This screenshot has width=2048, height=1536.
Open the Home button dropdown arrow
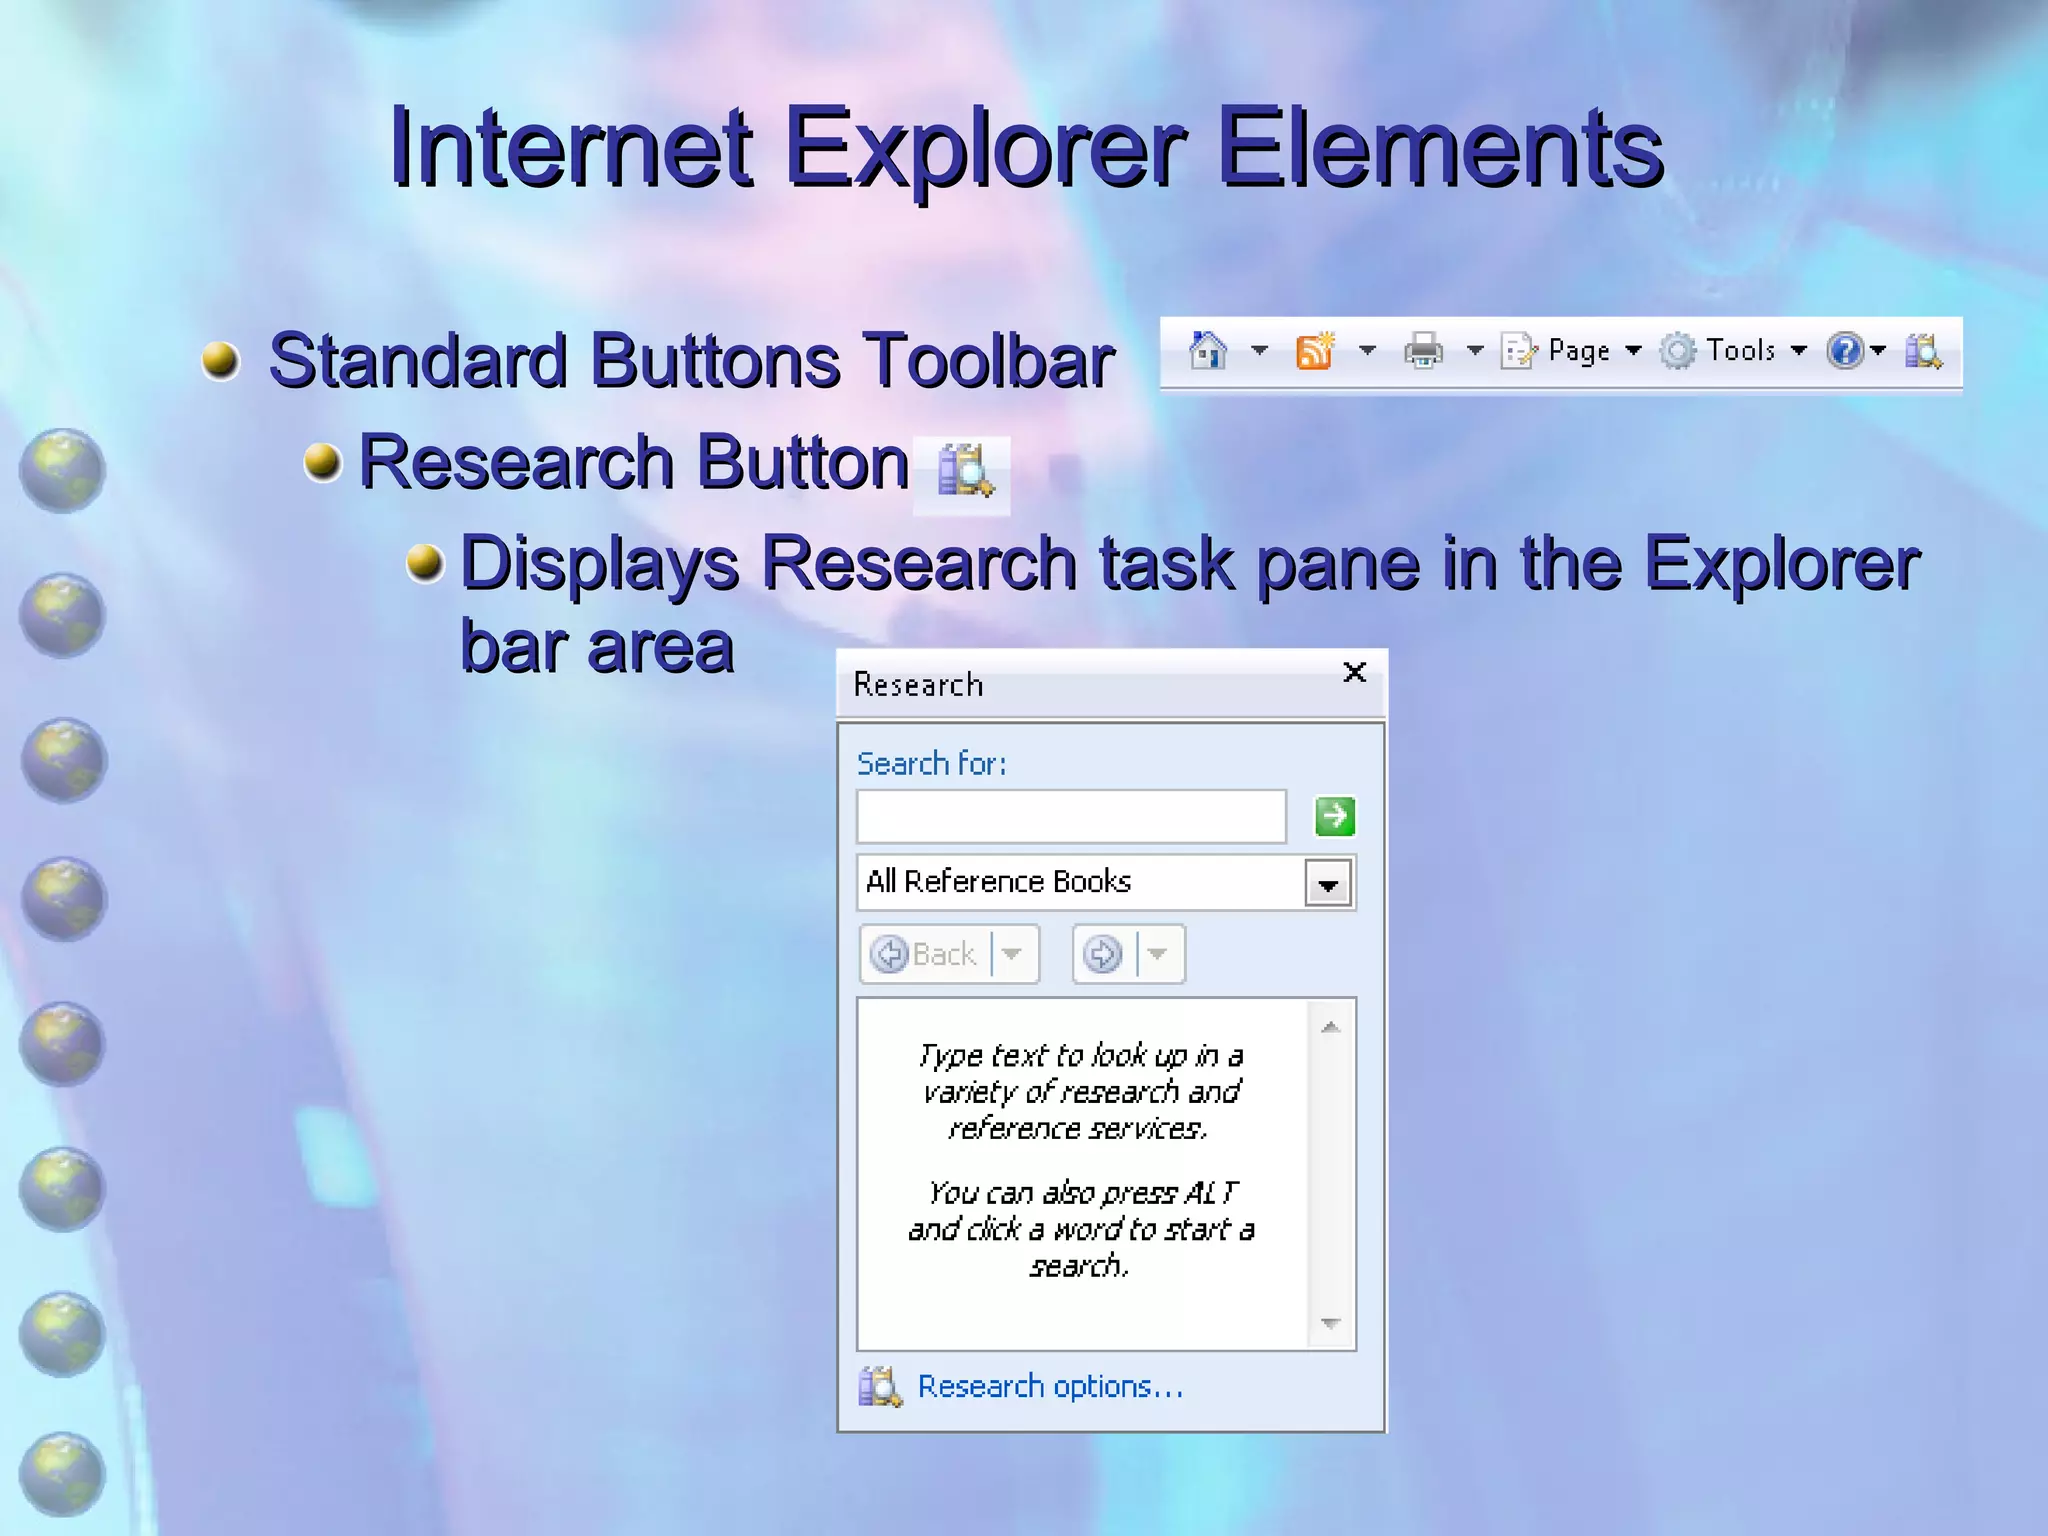pos(1260,351)
